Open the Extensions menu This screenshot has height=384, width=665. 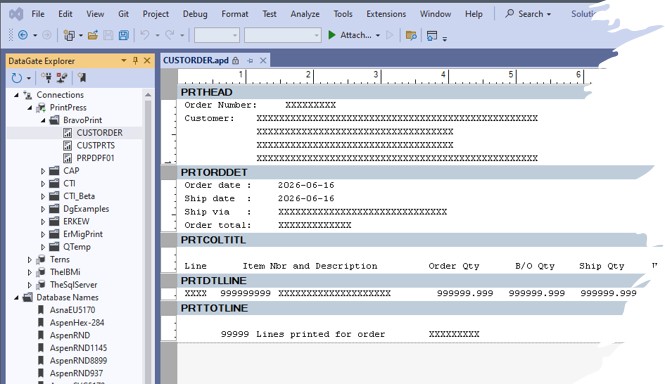(x=386, y=14)
